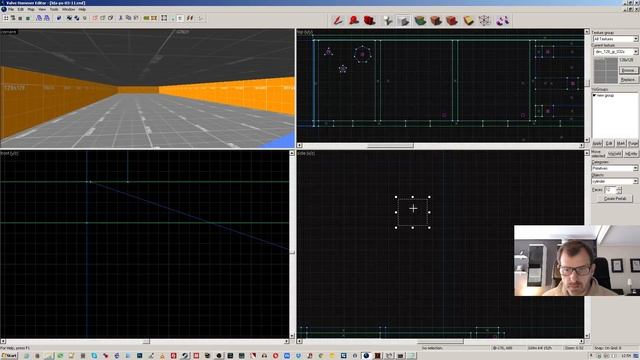Select the Clipping tool wireframe icon
The height and width of the screenshot is (360, 640).
(484, 20)
